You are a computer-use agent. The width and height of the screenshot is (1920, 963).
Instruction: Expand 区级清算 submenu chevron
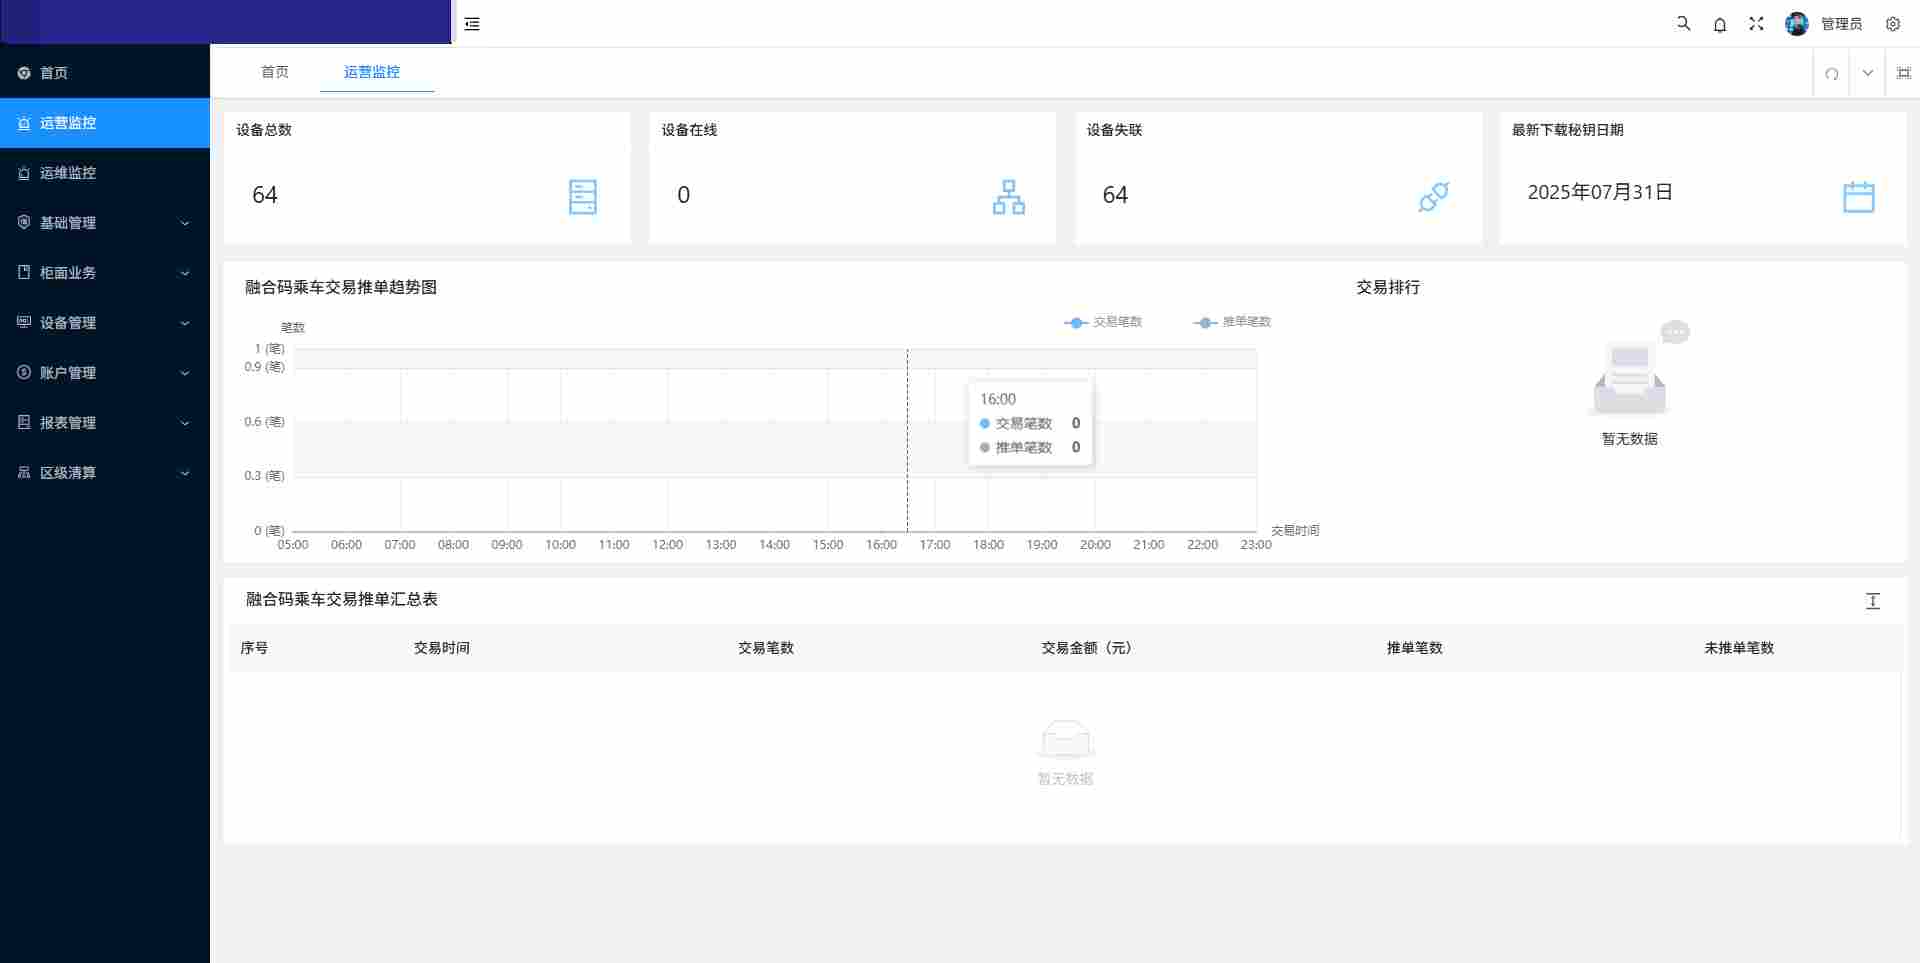(185, 473)
